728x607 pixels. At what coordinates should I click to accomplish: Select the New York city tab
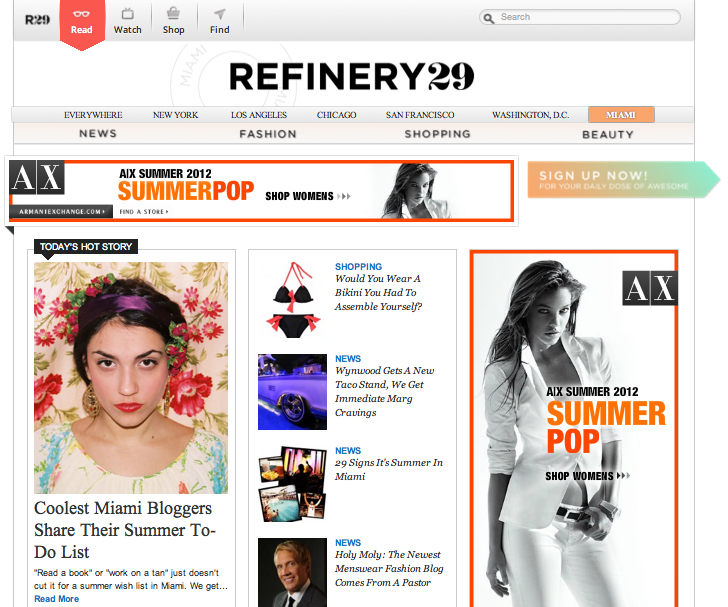click(176, 115)
